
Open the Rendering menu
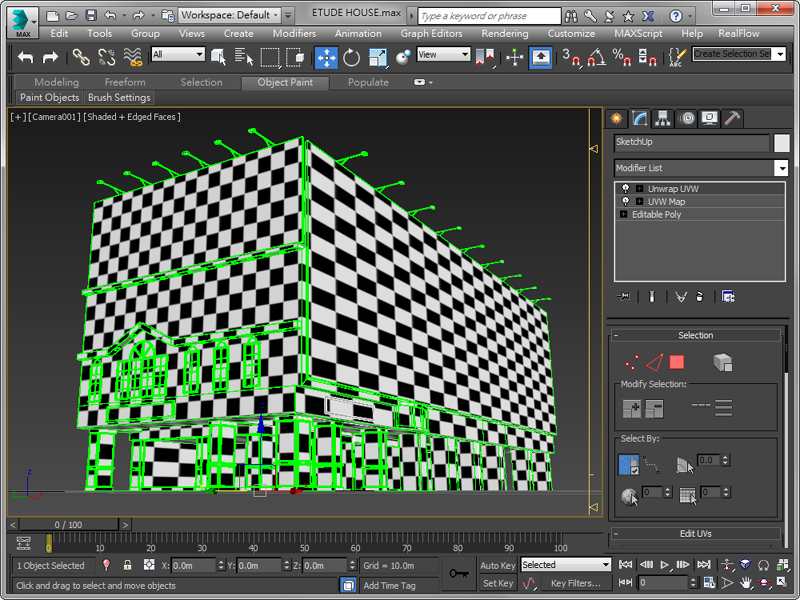click(504, 33)
